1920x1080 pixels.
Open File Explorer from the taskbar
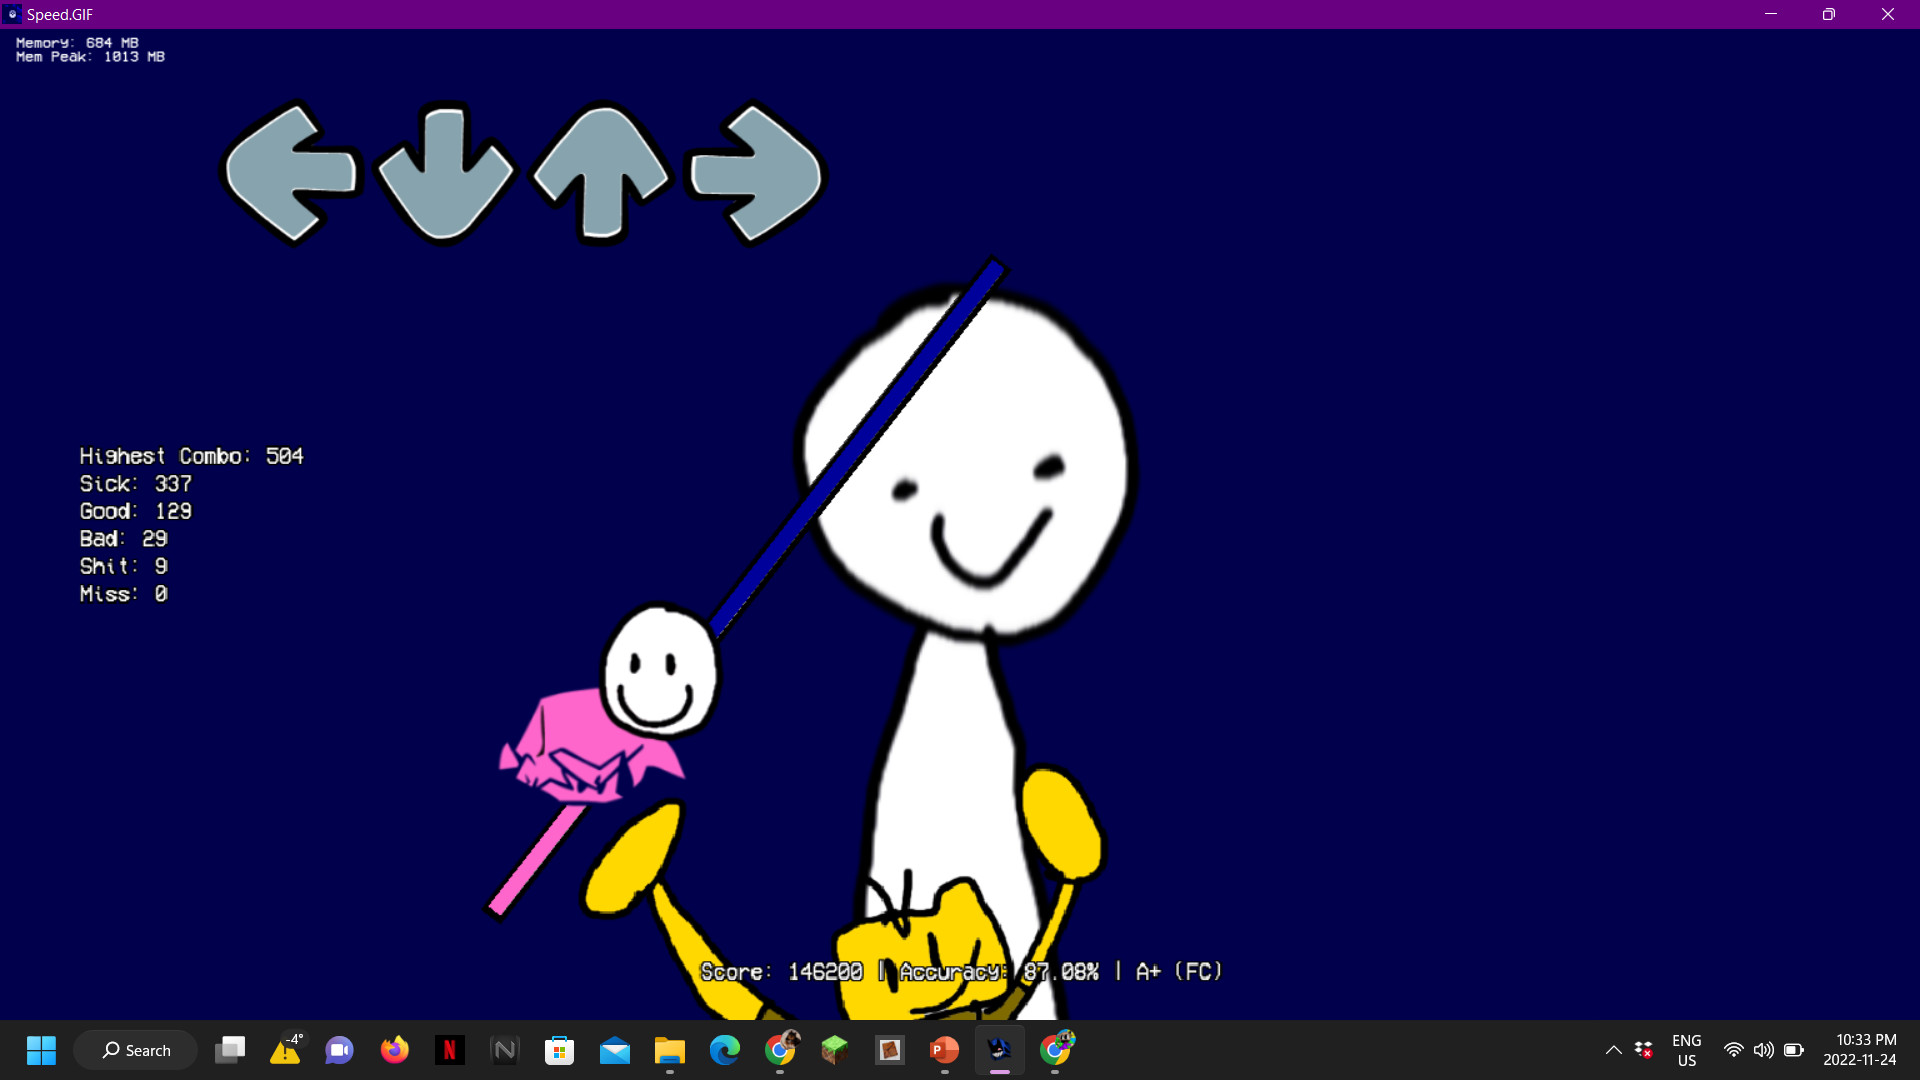[669, 1050]
